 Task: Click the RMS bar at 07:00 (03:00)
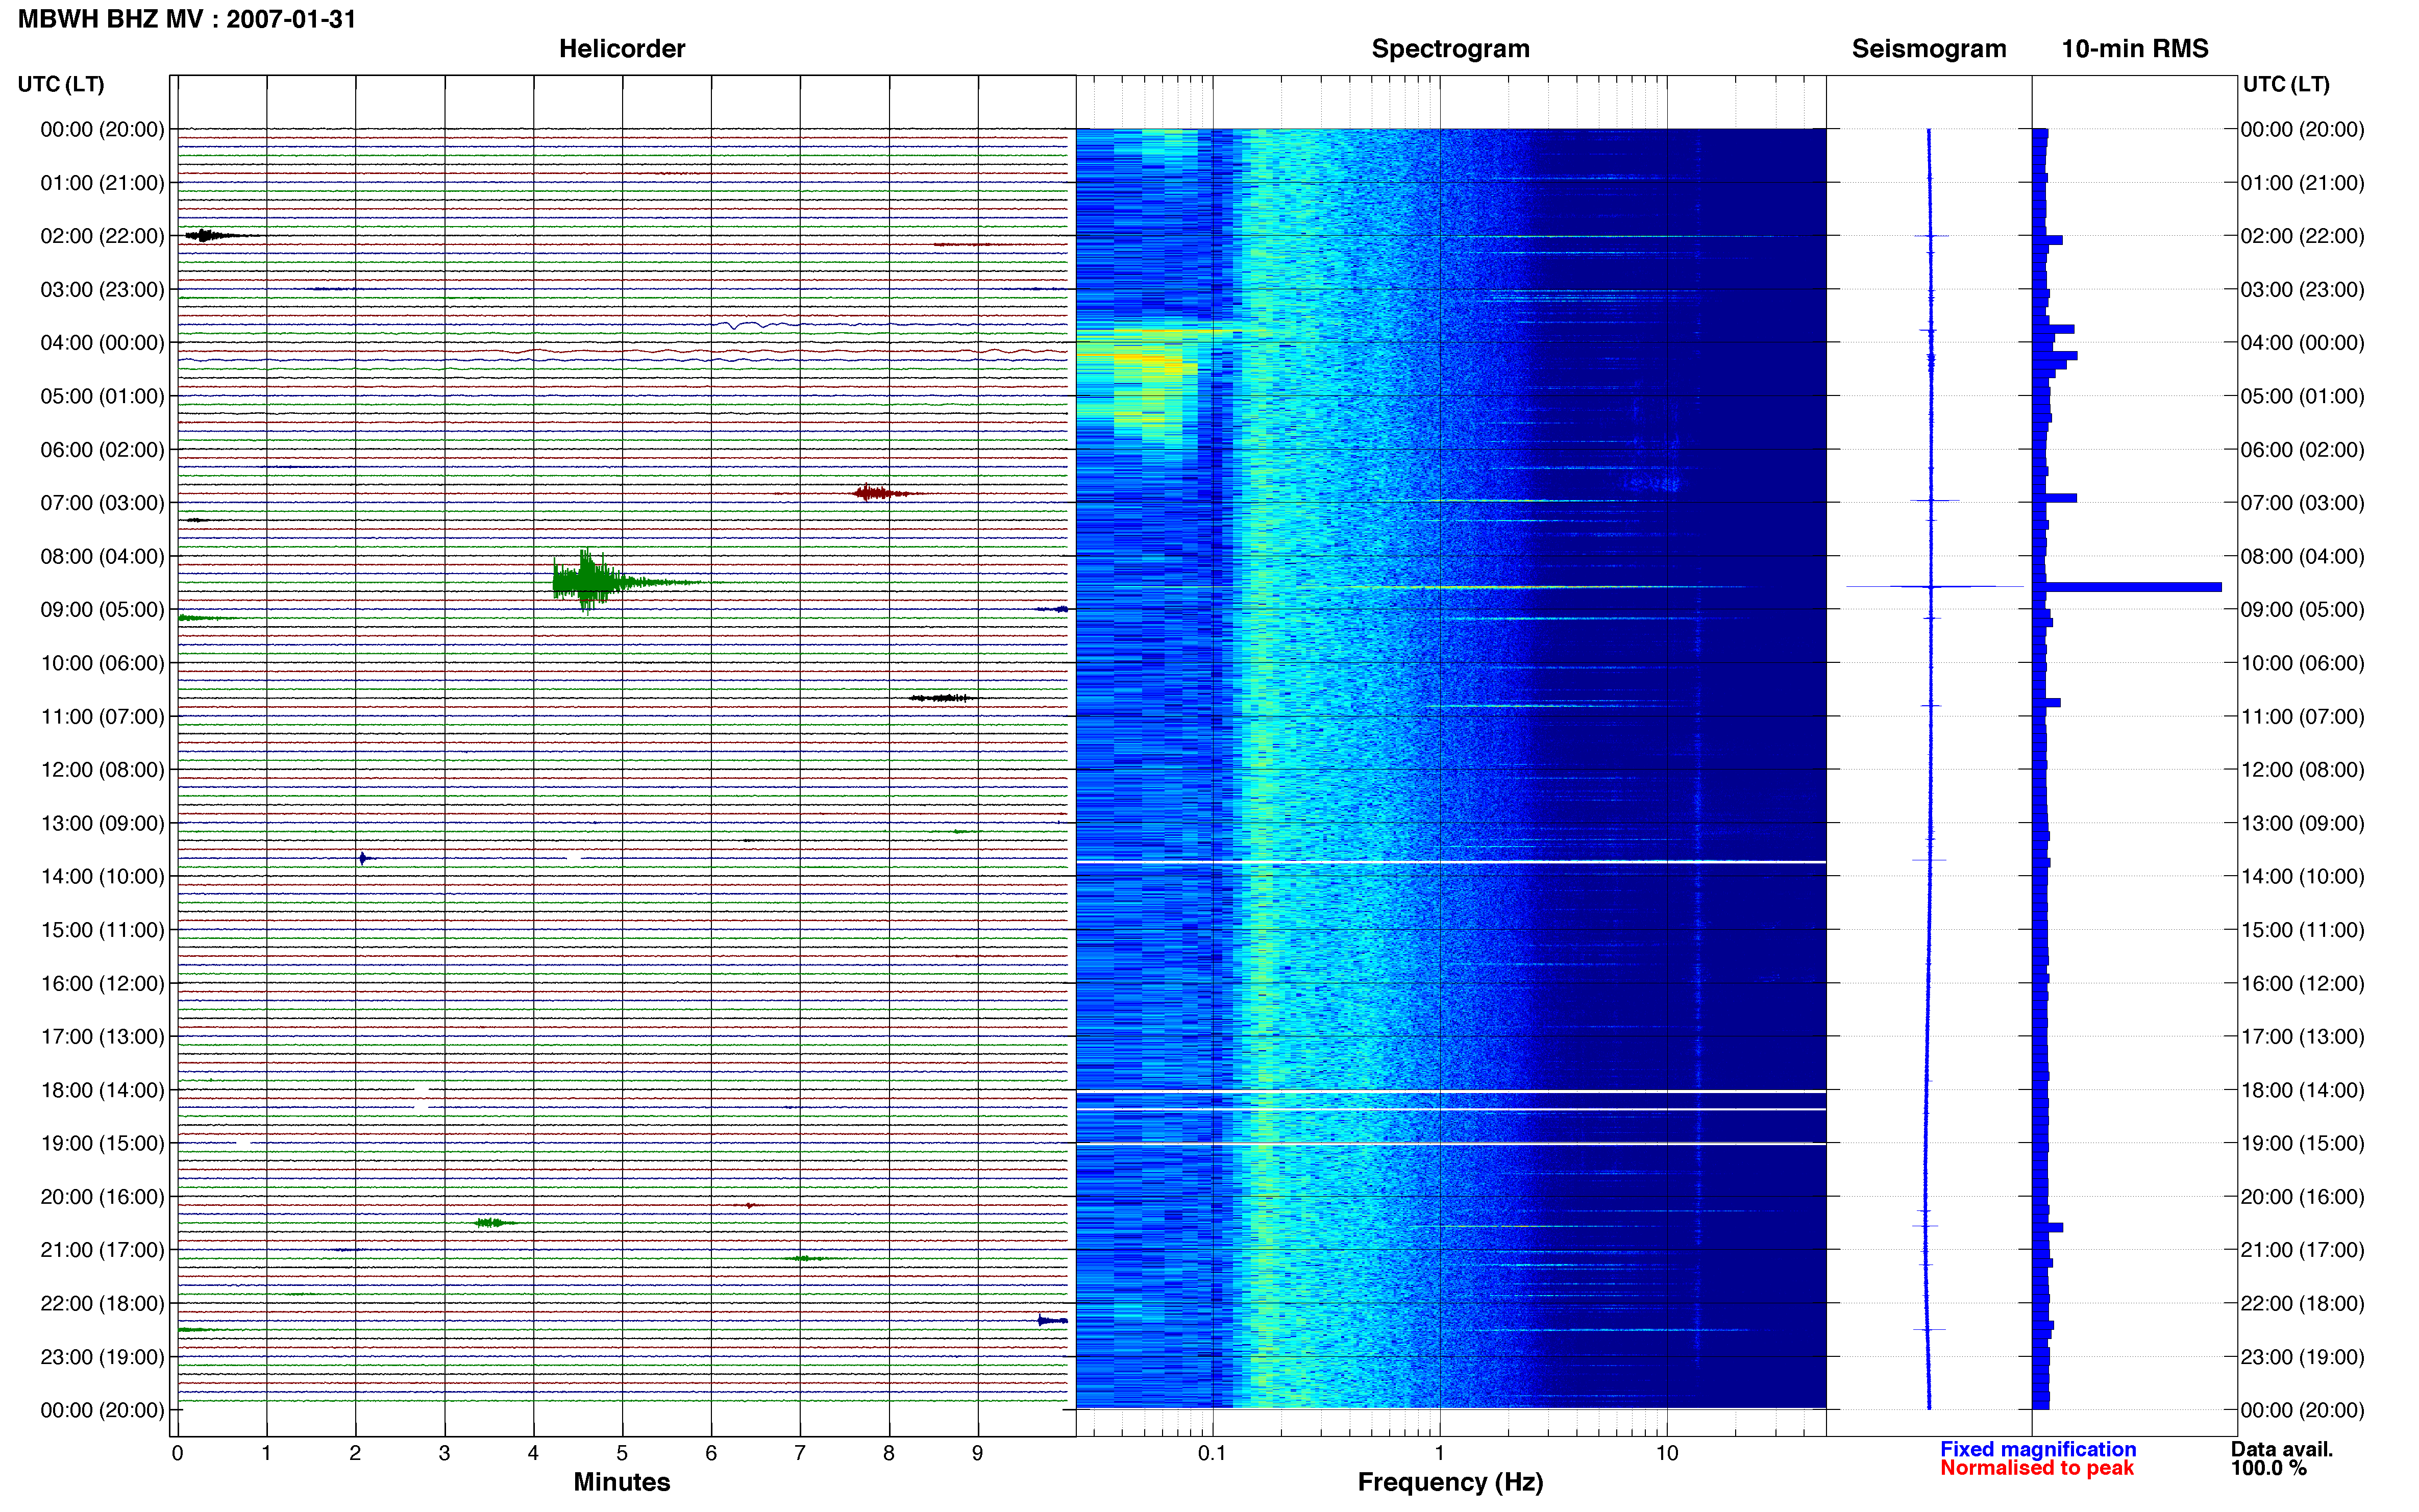(x=2055, y=497)
